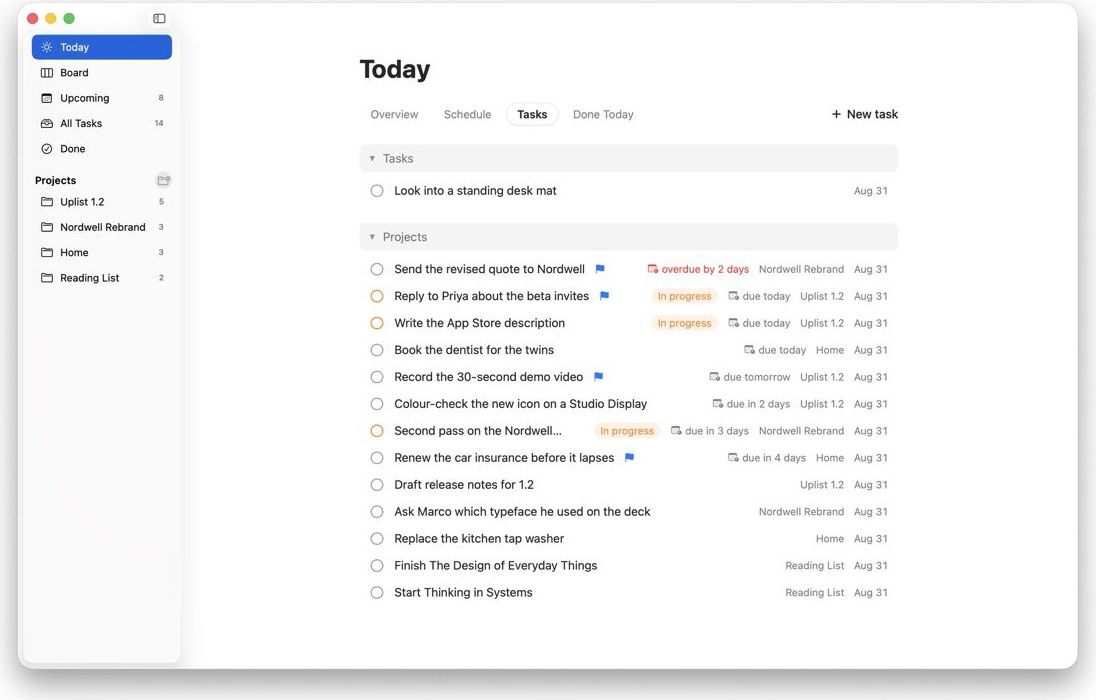1096x700 pixels.
Task: Collapse the Tasks section triangle
Action: 372,159
